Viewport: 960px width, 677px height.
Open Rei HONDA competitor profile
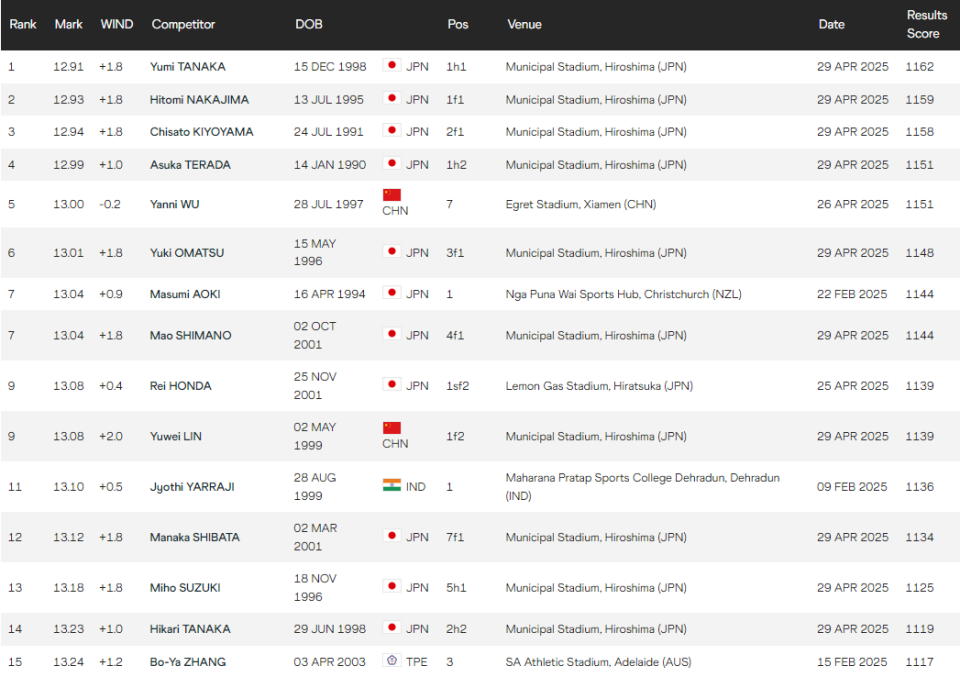(x=181, y=386)
